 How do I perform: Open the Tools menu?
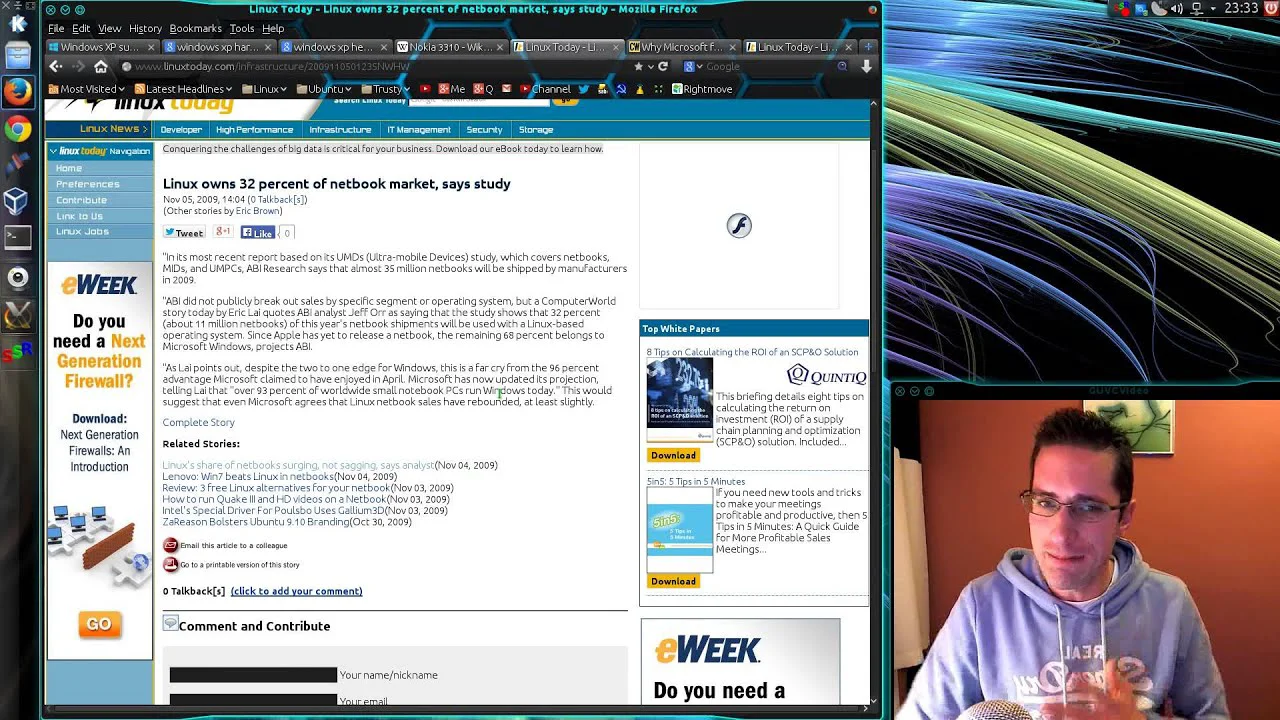[241, 28]
